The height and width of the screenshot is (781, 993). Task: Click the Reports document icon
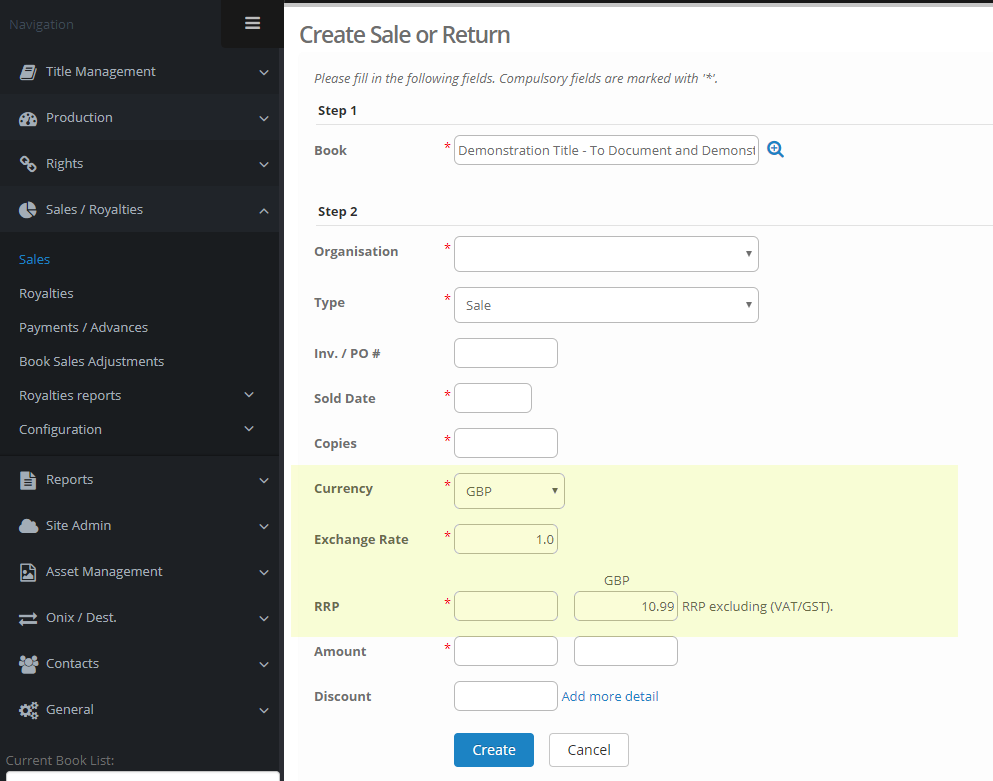pos(28,480)
